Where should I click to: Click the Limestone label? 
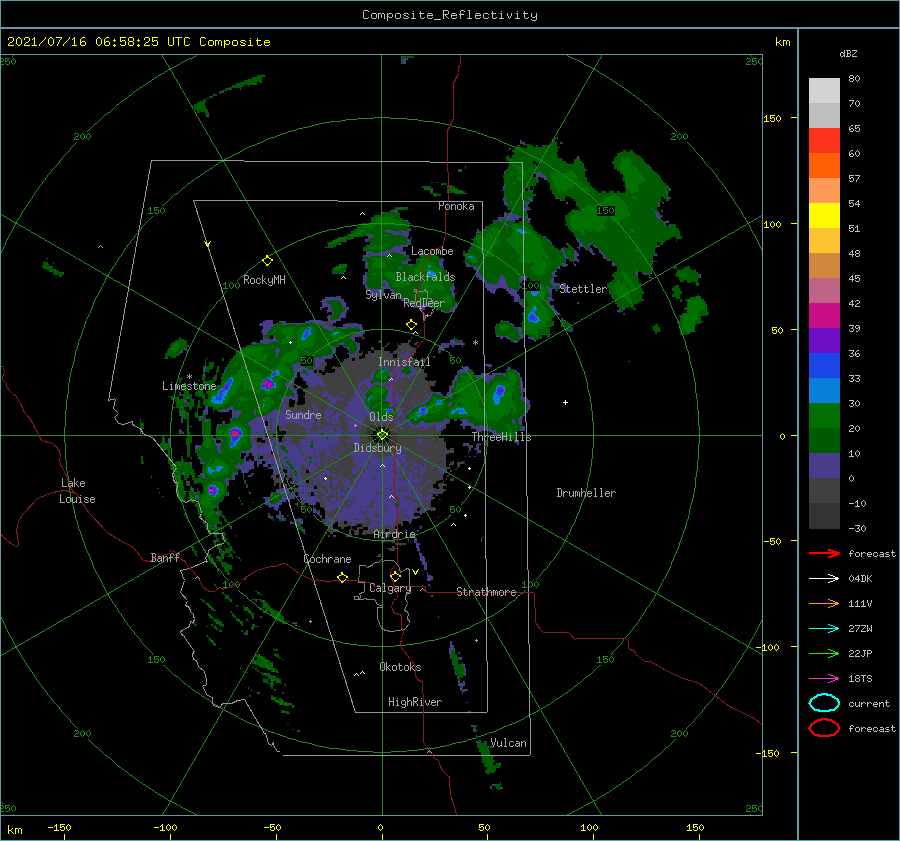click(x=189, y=386)
